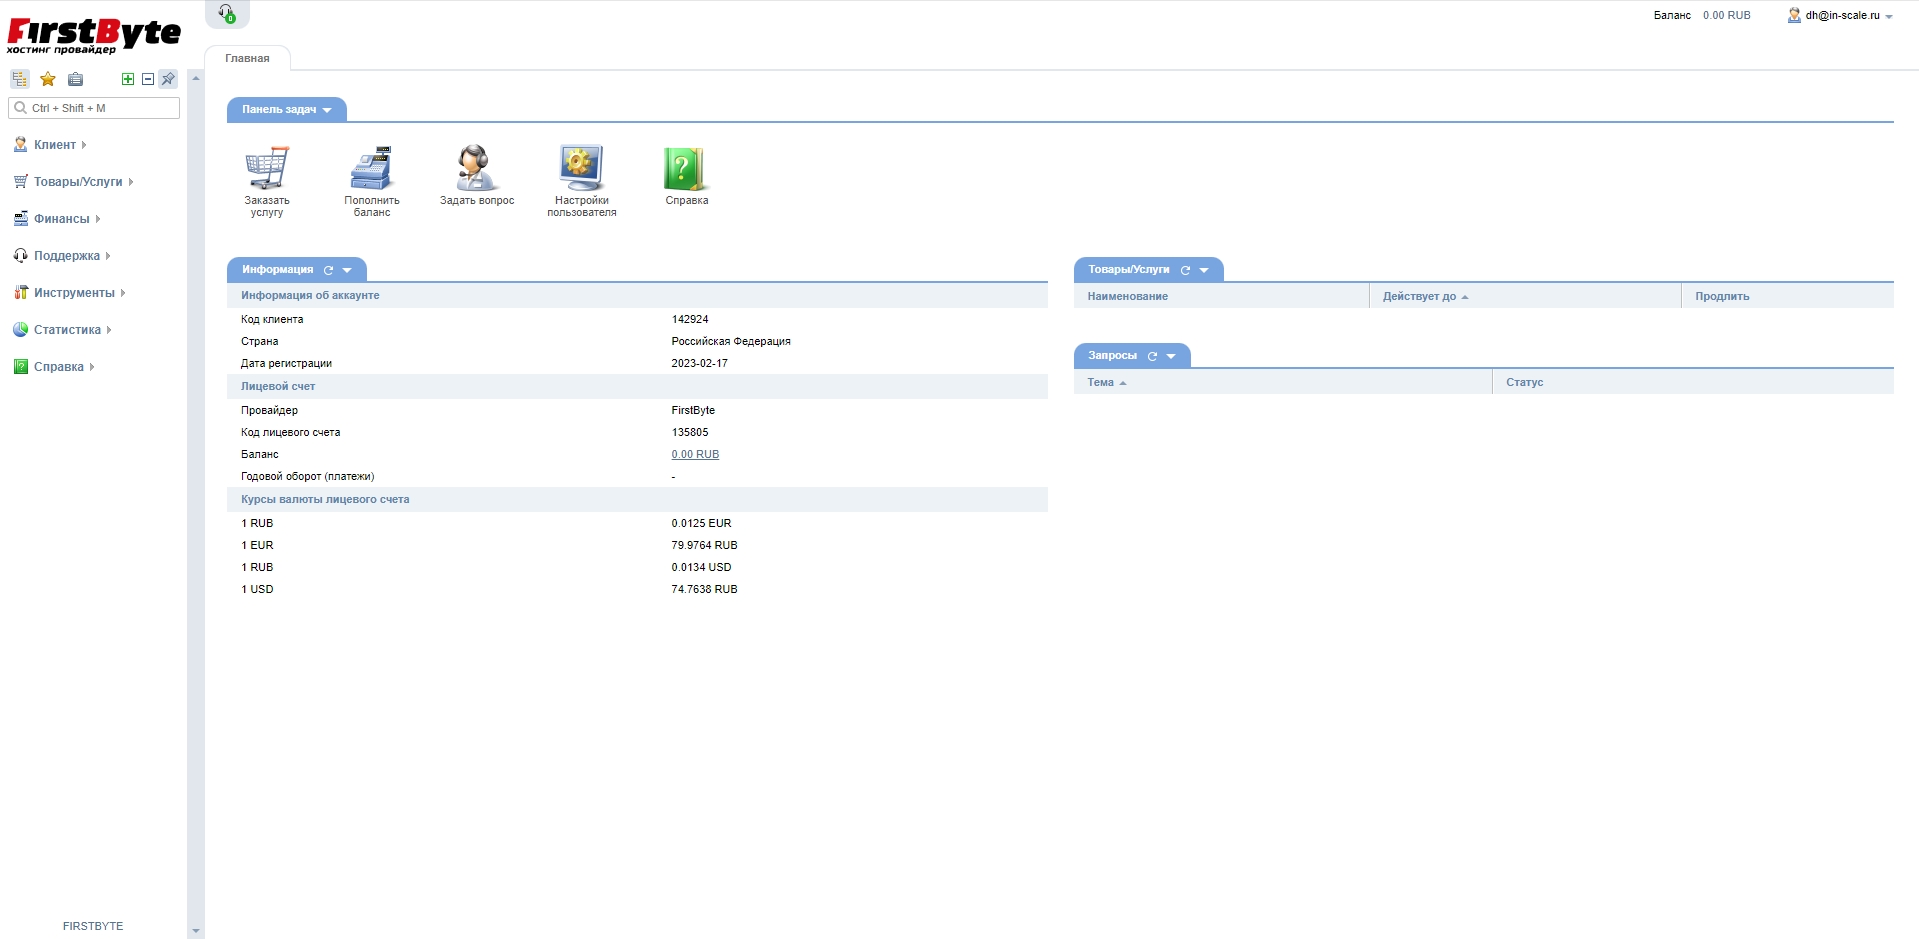Select the registration date 2023-02-17

[x=700, y=363]
